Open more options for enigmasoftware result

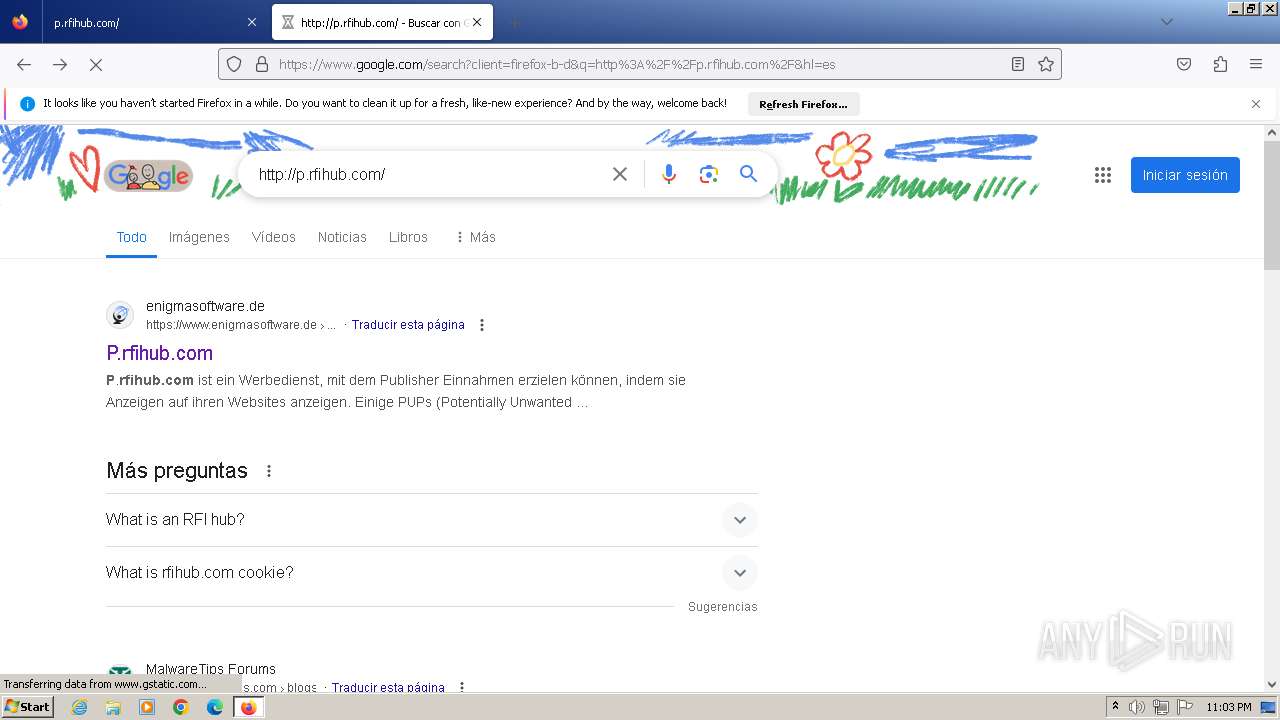pos(482,325)
